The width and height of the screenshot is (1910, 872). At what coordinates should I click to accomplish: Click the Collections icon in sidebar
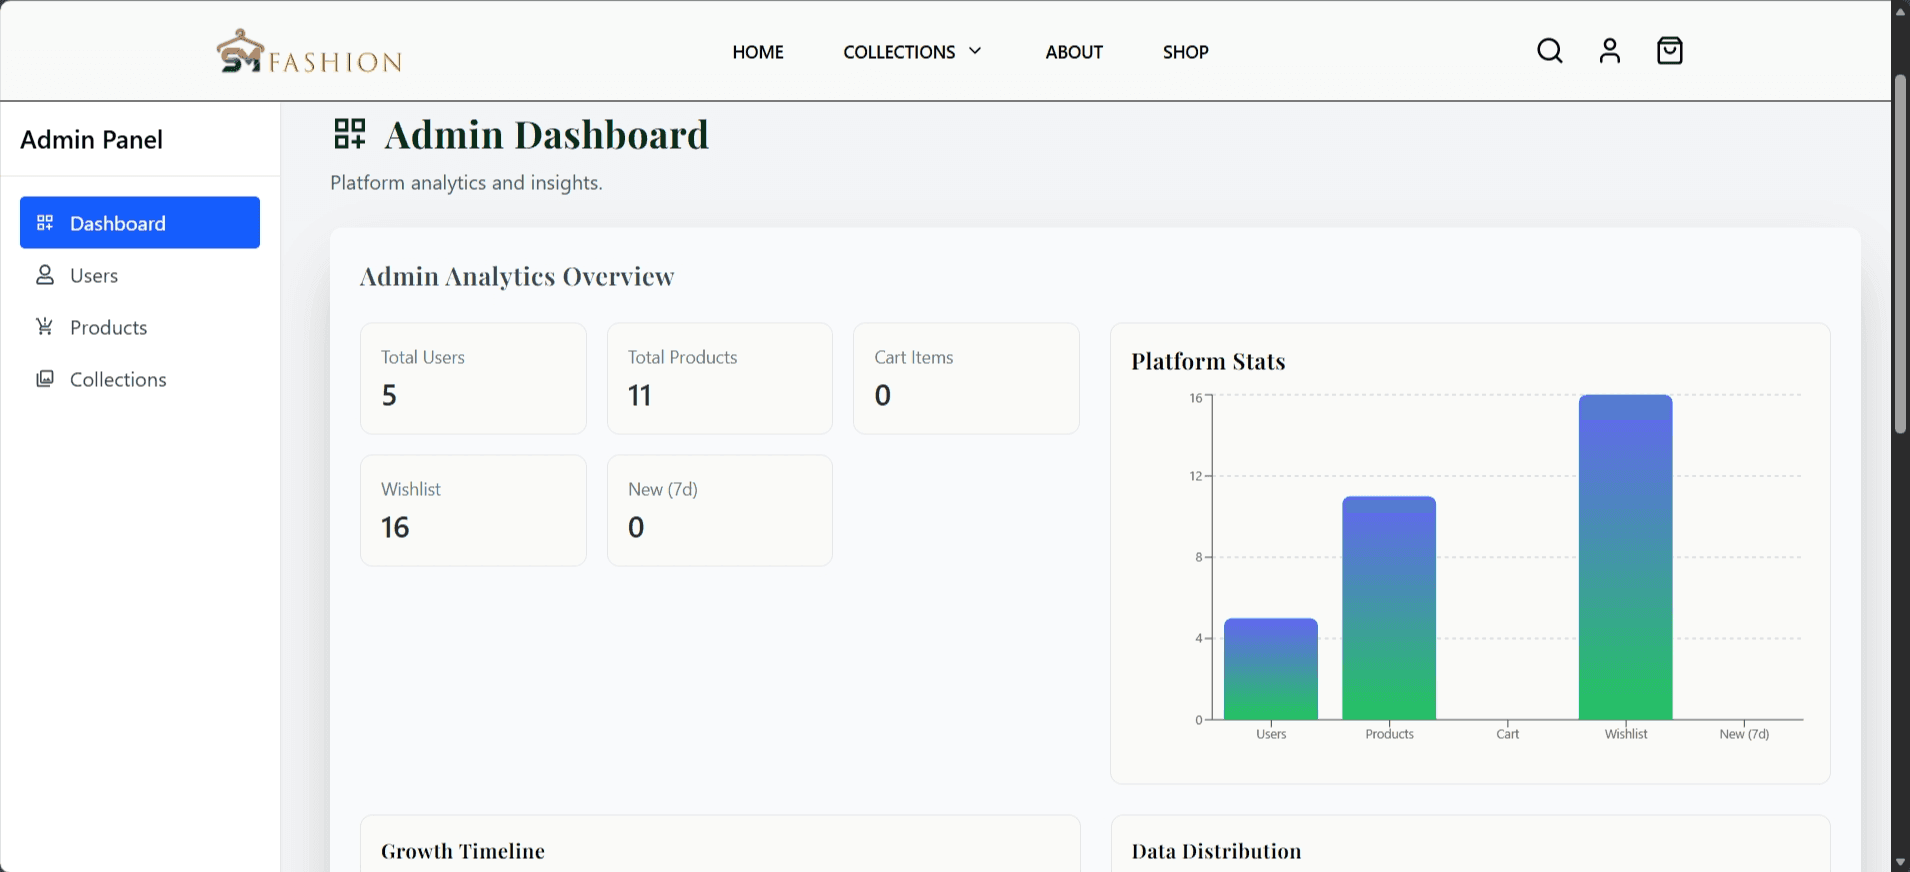coord(45,379)
